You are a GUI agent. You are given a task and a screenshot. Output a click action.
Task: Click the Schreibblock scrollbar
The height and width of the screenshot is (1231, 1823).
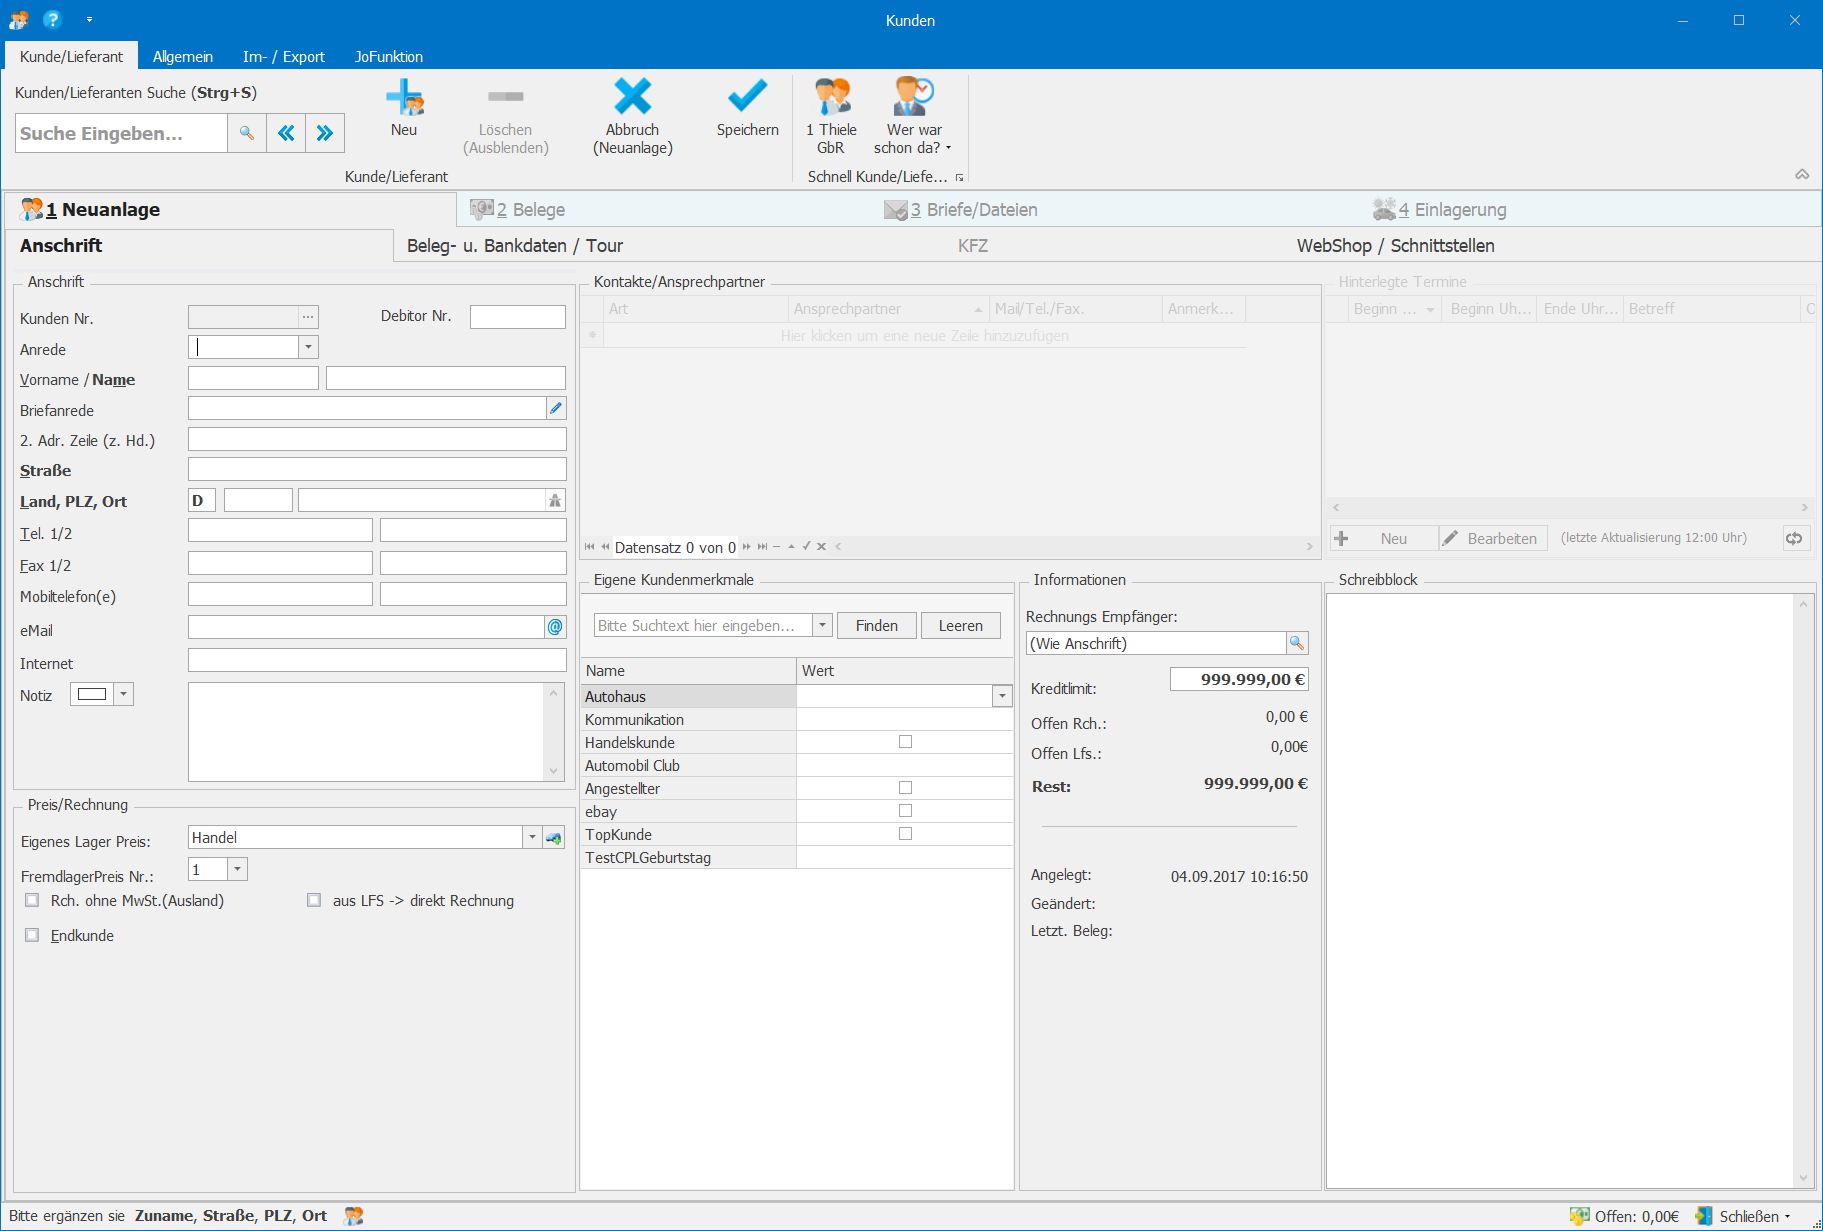(x=1804, y=891)
